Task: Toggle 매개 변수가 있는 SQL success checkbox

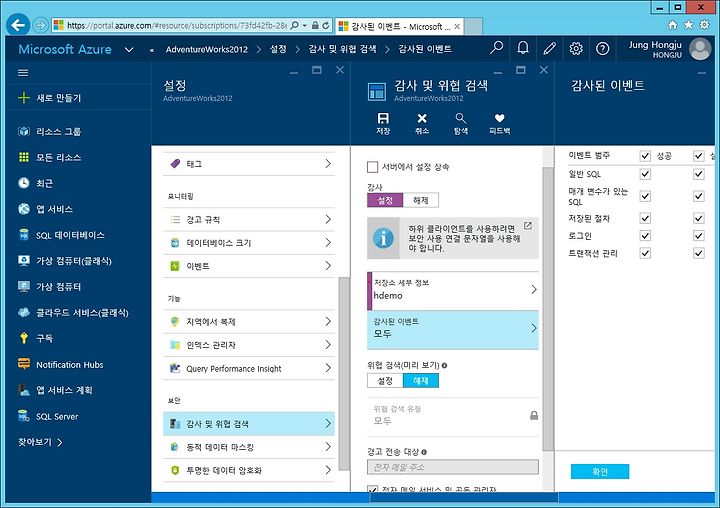Action: (645, 196)
